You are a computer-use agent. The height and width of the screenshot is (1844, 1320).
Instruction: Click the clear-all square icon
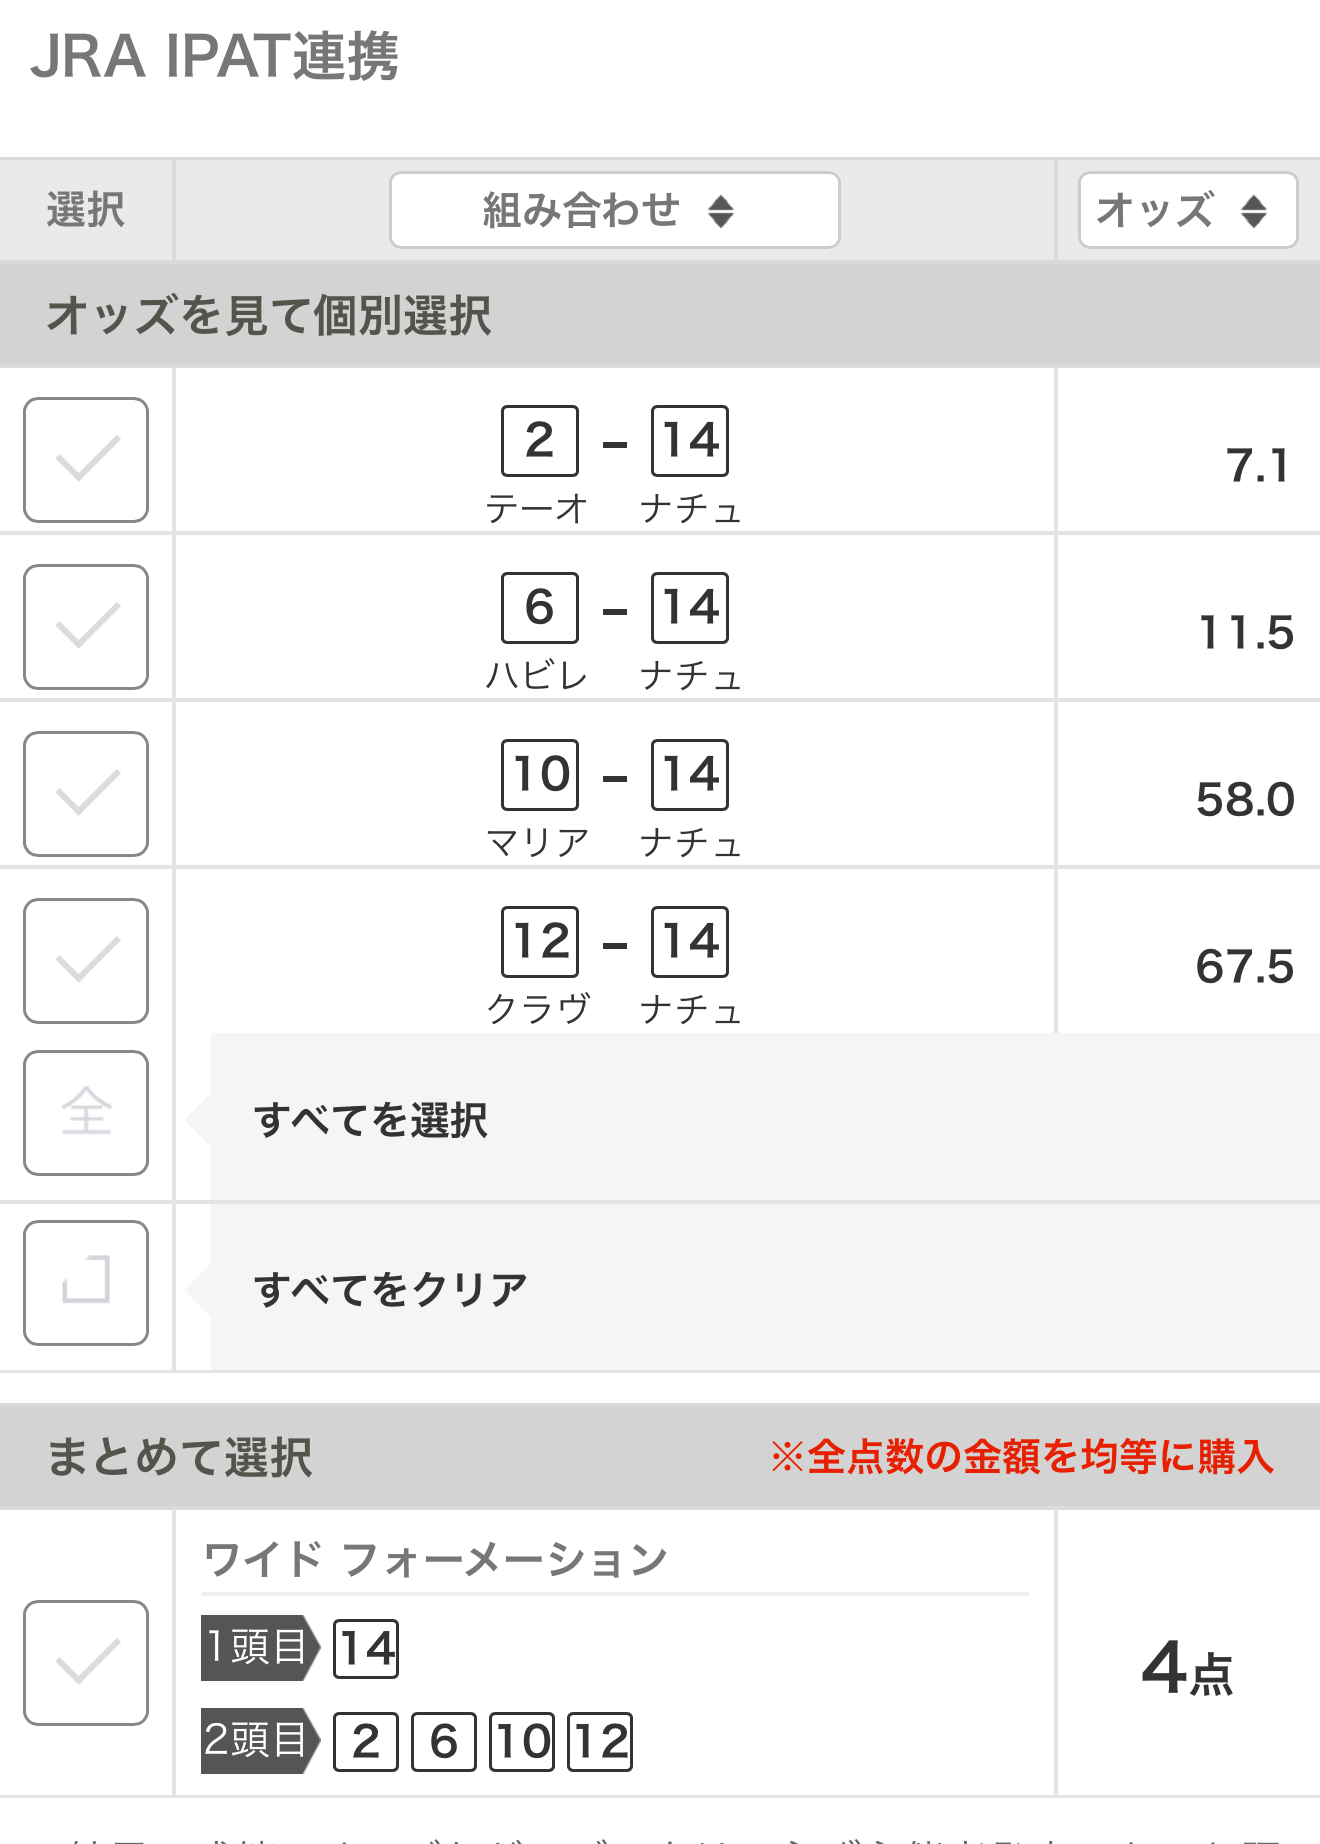click(86, 1283)
